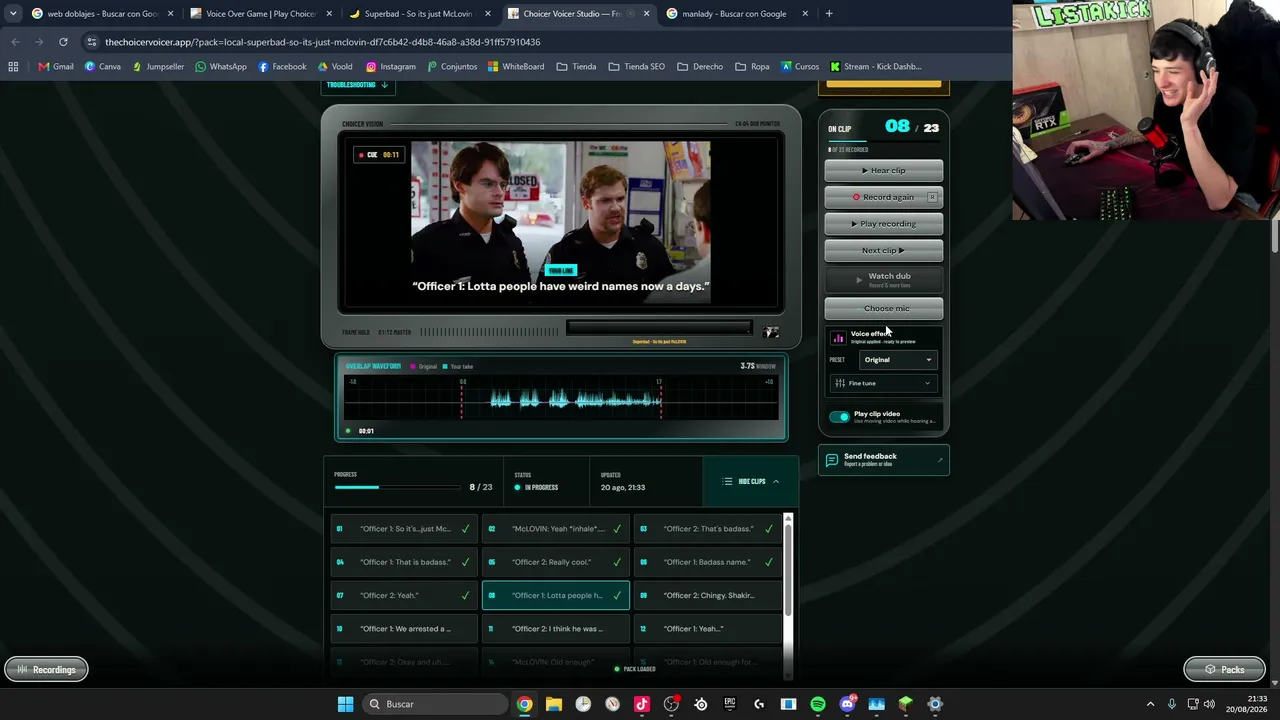Open the WhatsApp bookmark
Image resolution: width=1280 pixels, height=720 pixels.
tap(221, 67)
